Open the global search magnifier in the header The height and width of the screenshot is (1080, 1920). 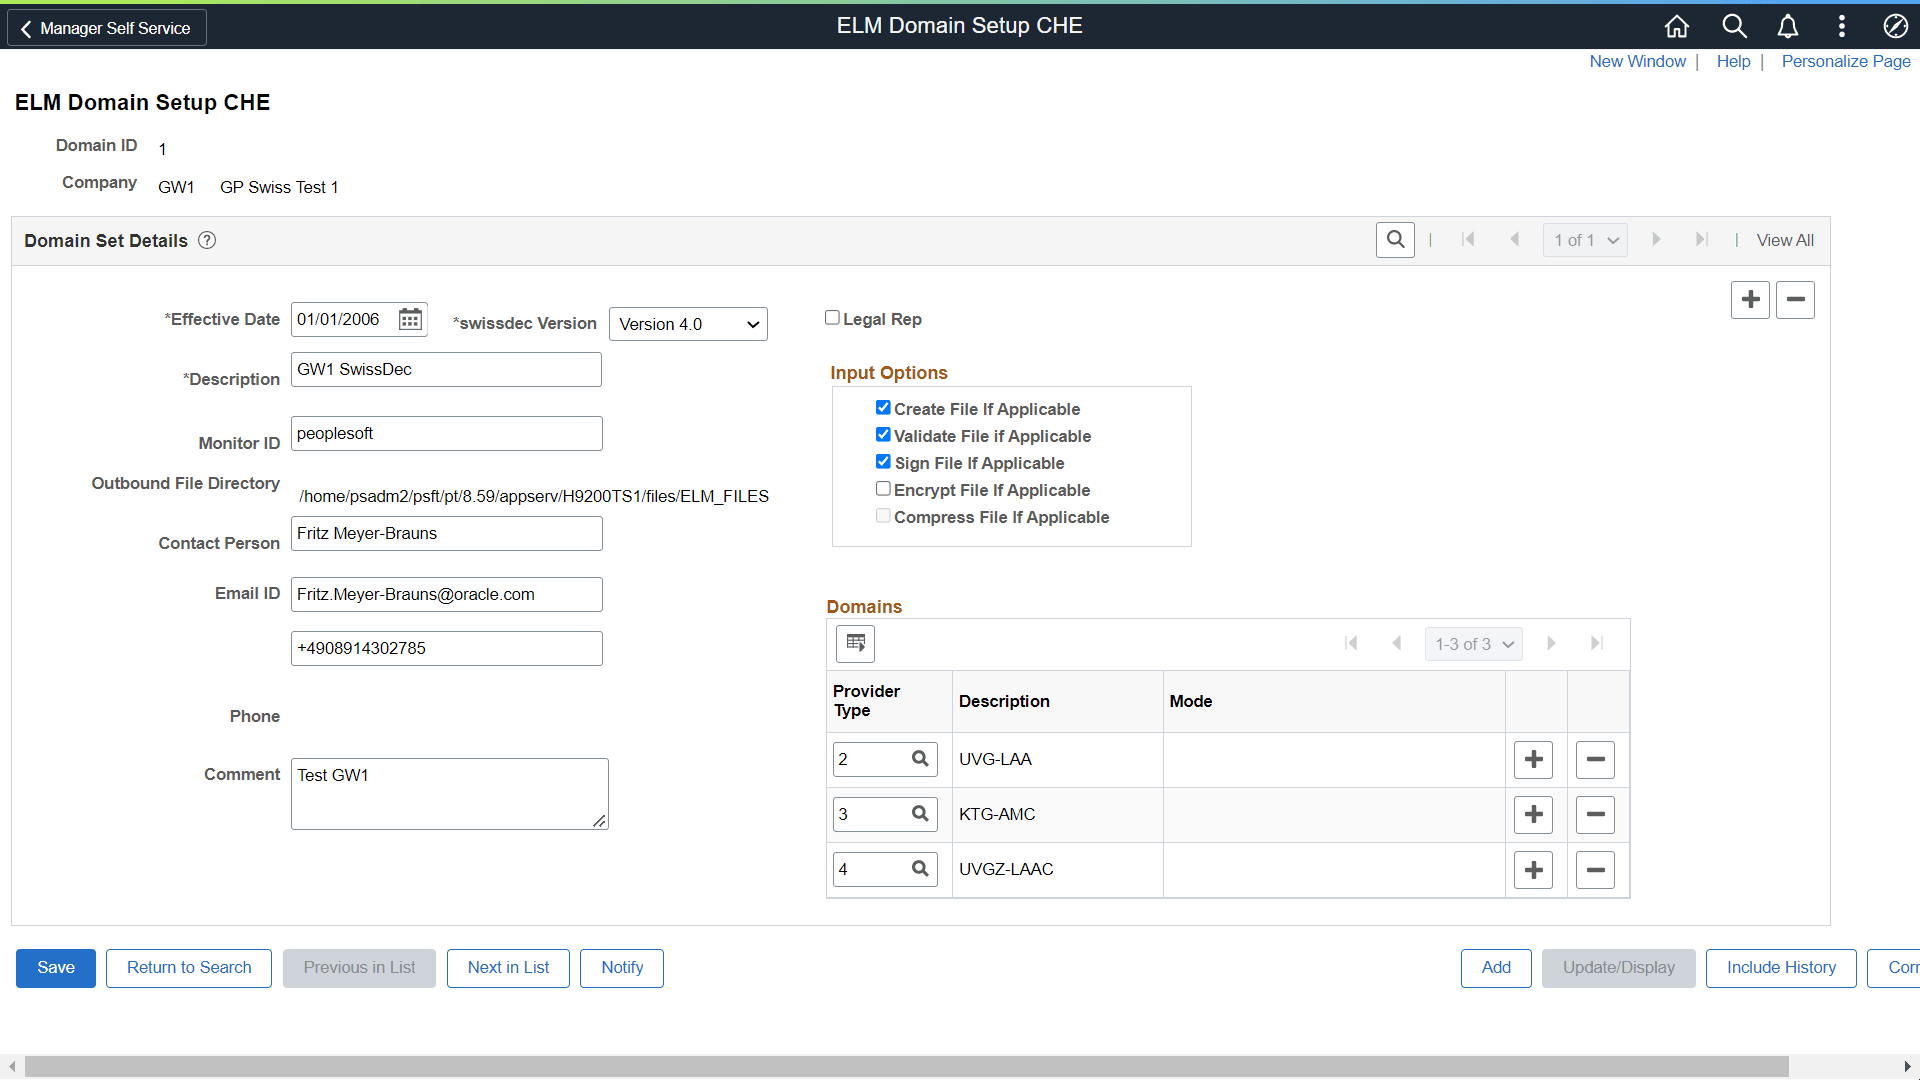[1734, 26]
